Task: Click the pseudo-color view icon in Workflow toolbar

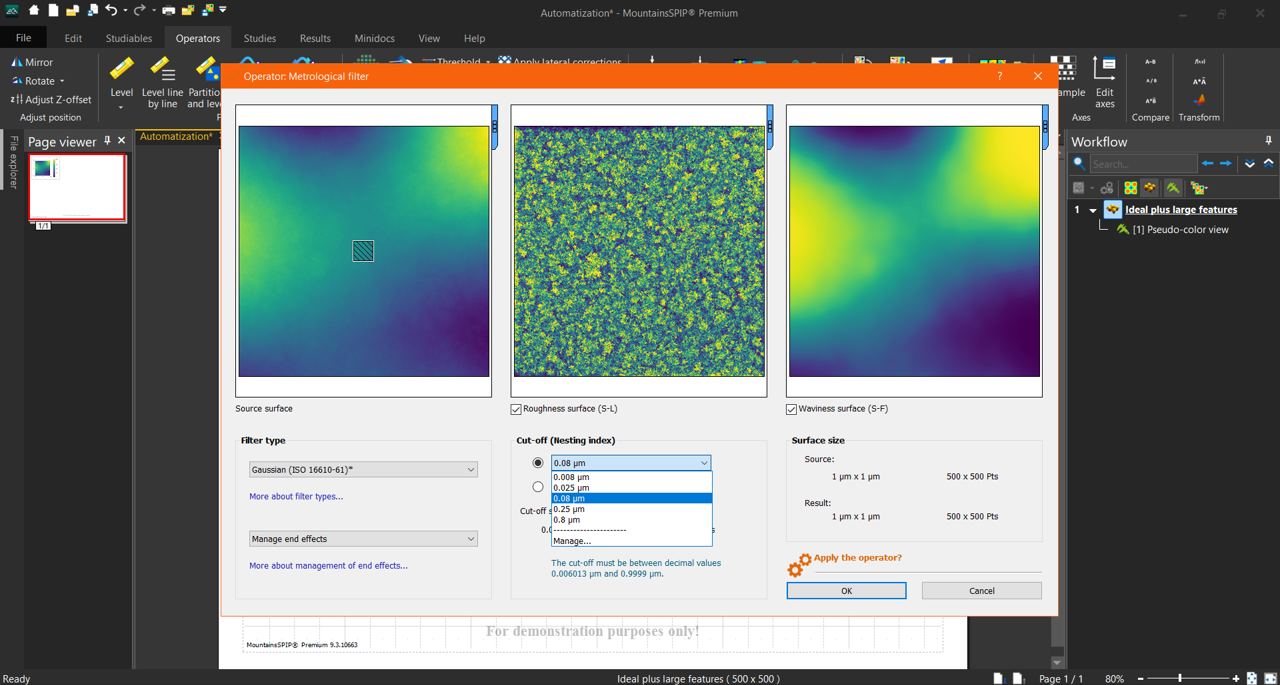Action: tap(1130, 188)
